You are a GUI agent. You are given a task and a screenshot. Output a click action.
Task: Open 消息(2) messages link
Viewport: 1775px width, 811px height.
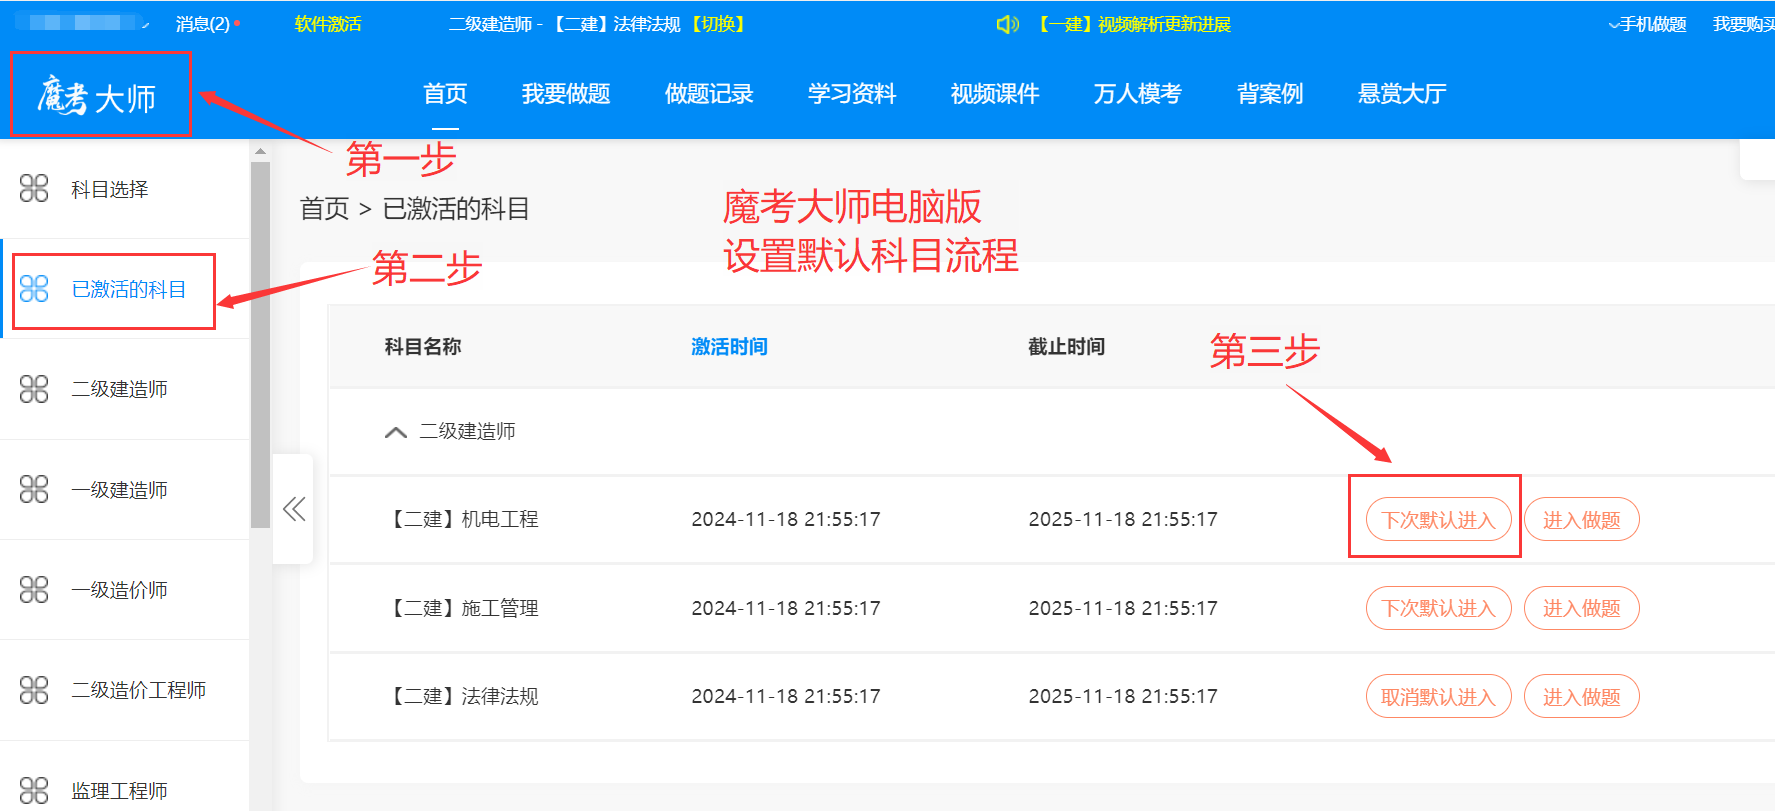pyautogui.click(x=203, y=24)
